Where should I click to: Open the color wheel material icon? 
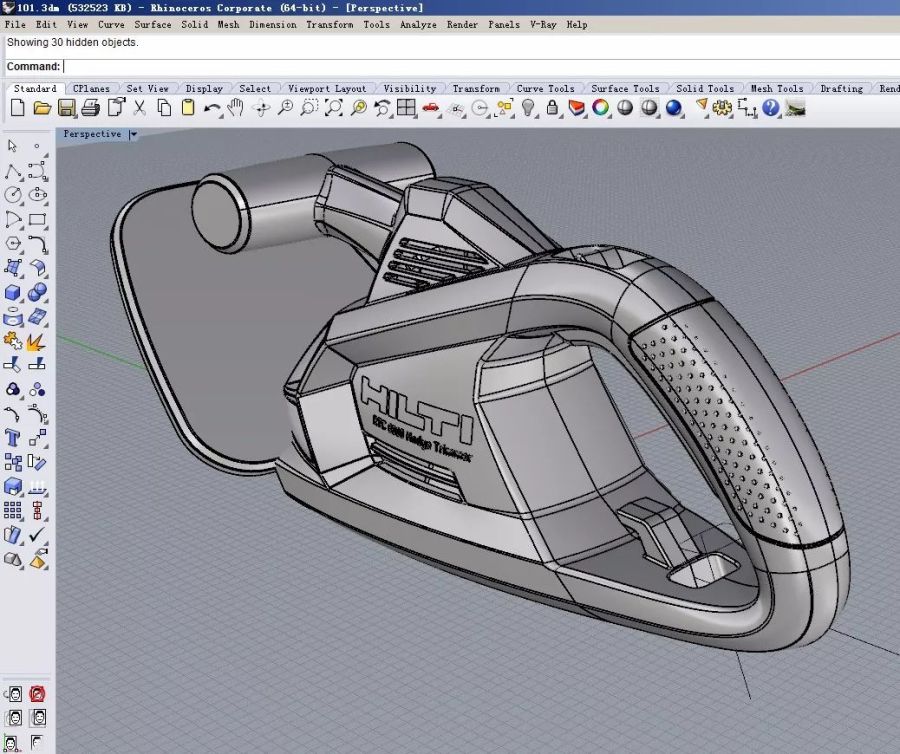click(x=600, y=108)
